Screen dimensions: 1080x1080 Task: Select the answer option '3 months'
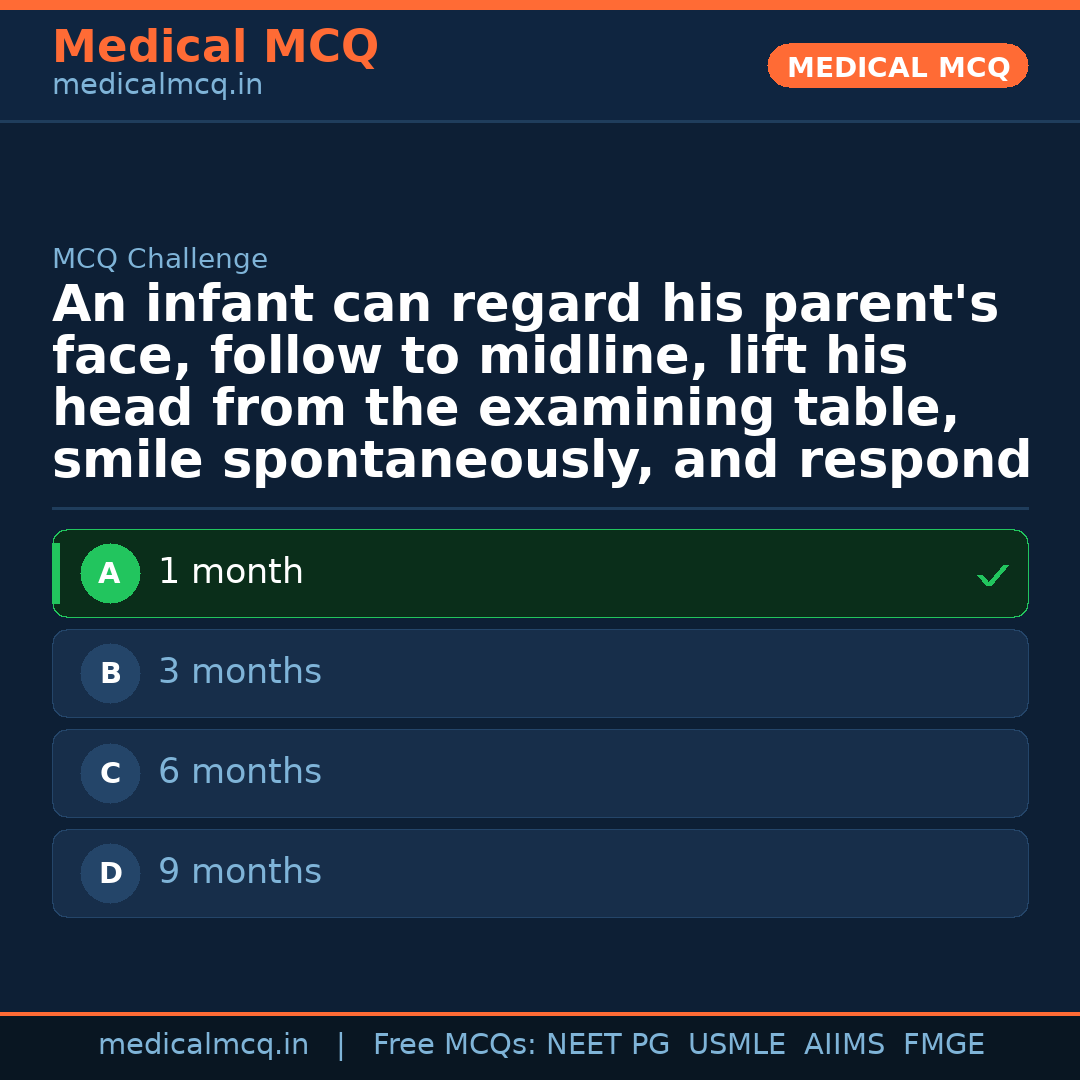pyautogui.click(x=540, y=673)
